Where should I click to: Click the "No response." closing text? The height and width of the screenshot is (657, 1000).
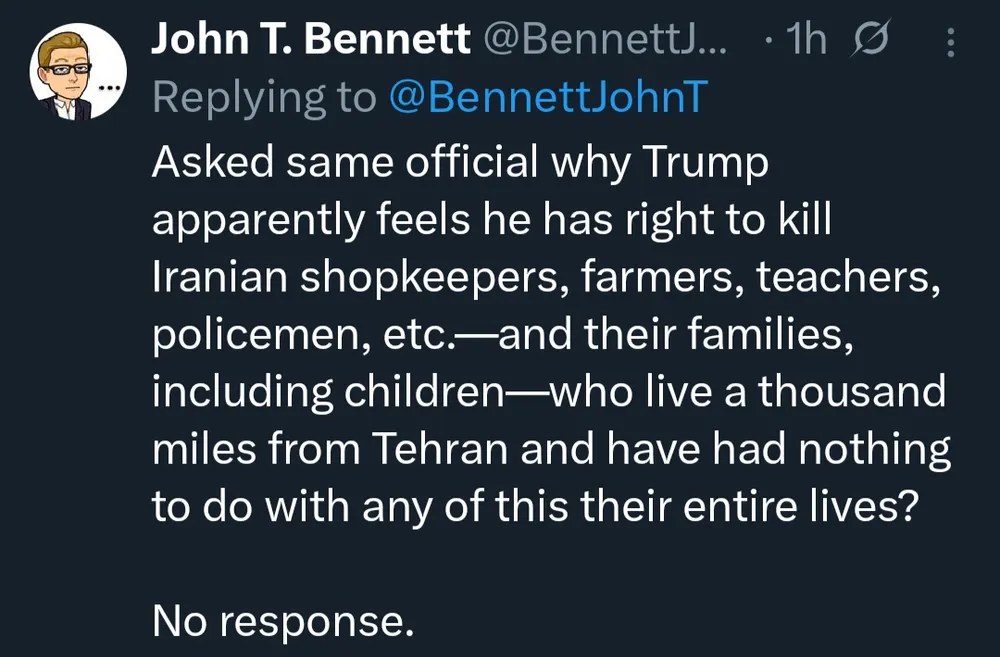click(x=283, y=621)
